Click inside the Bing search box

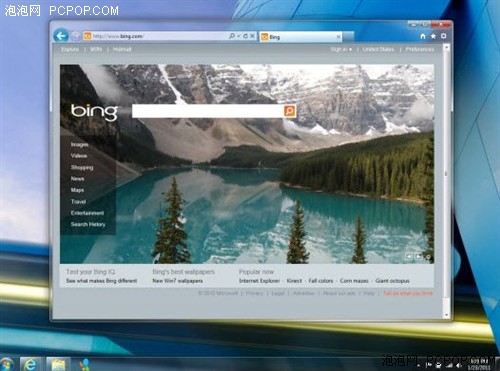(208, 111)
